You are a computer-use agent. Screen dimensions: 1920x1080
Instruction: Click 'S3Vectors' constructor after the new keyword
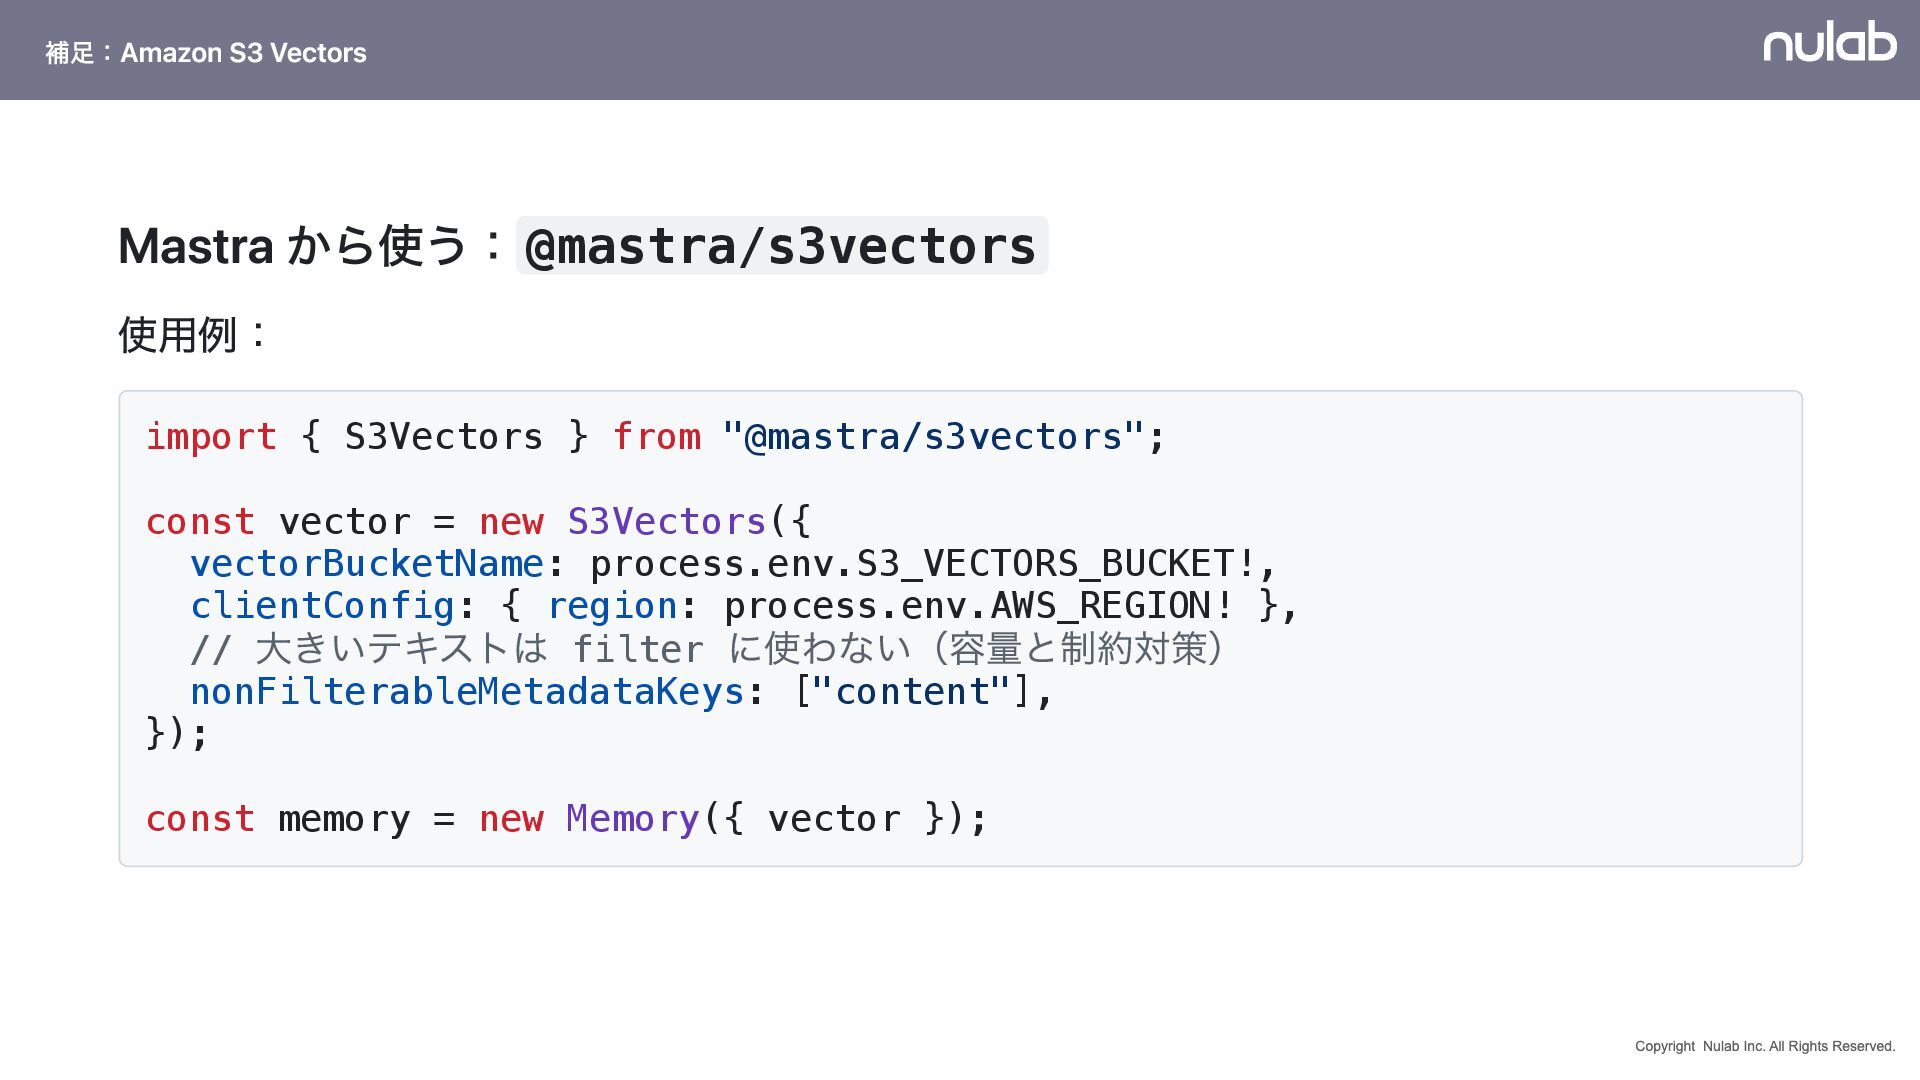click(666, 522)
